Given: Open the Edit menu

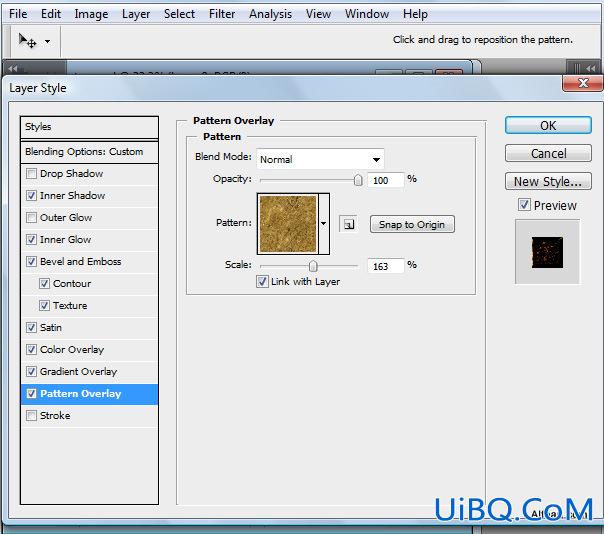Looking at the screenshot, I should 51,14.
